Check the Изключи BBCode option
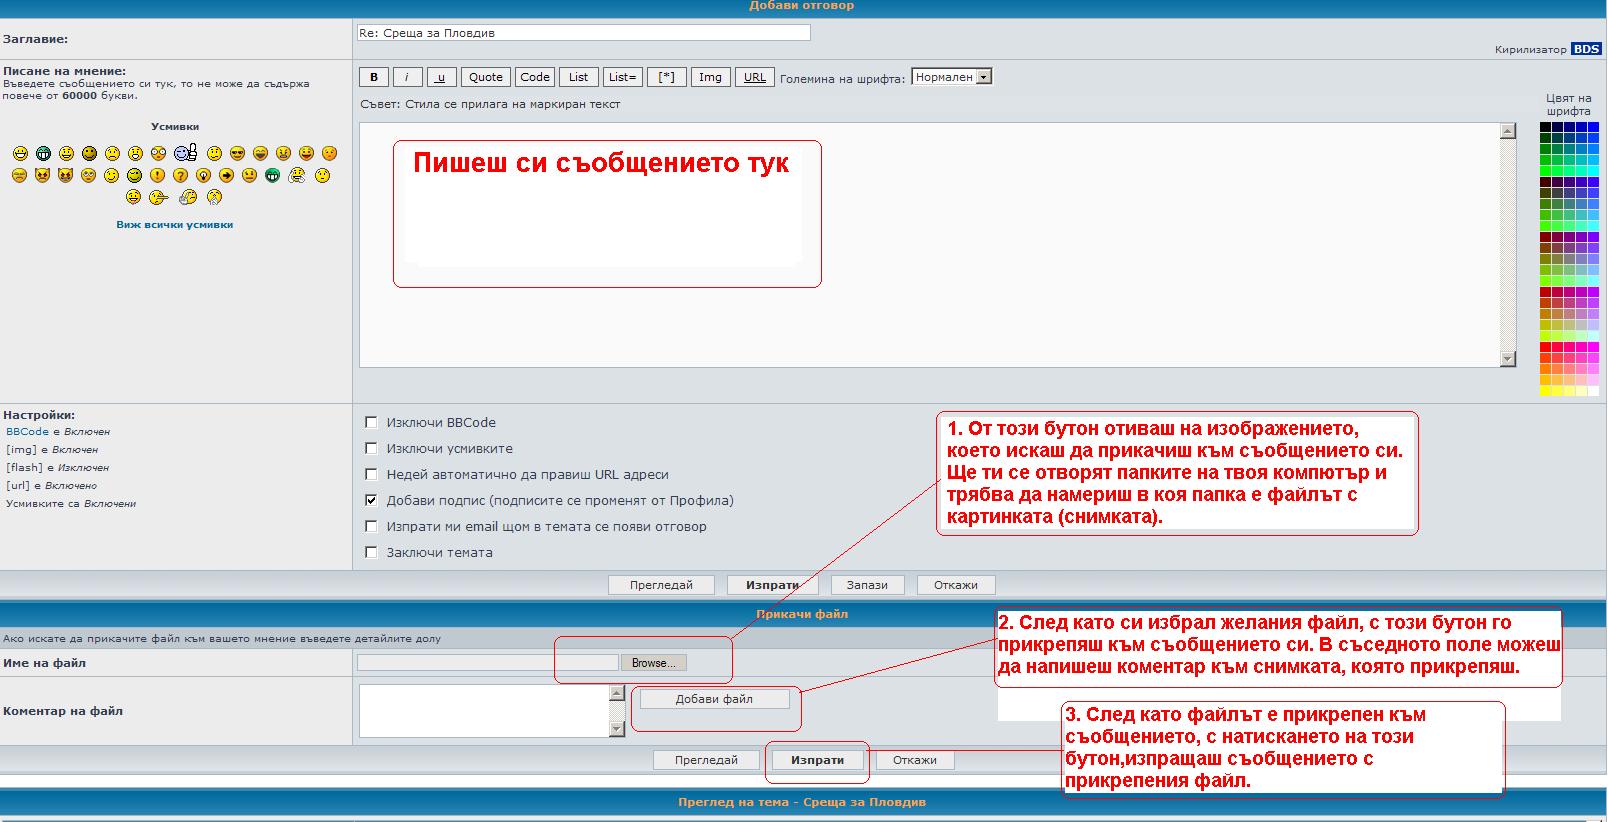1608x822 pixels. (x=371, y=423)
